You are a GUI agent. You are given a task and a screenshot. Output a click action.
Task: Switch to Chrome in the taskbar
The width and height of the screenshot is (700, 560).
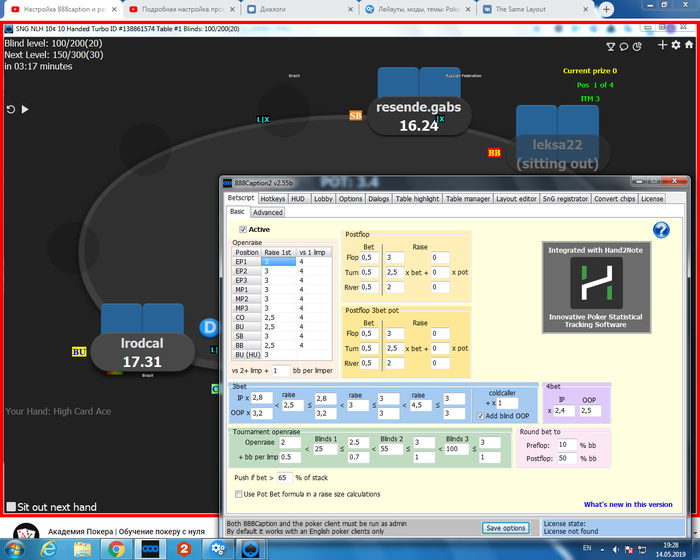(116, 549)
